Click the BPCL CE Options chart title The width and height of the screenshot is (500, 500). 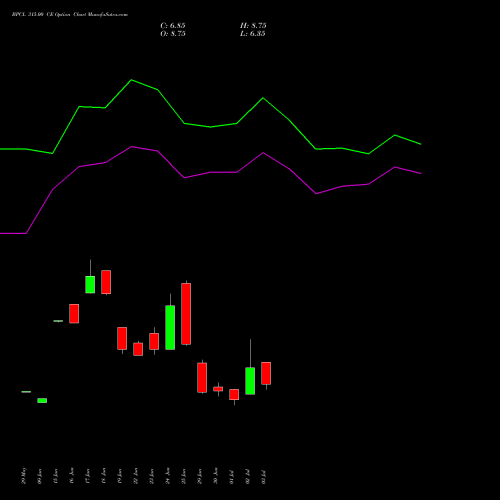70,15
